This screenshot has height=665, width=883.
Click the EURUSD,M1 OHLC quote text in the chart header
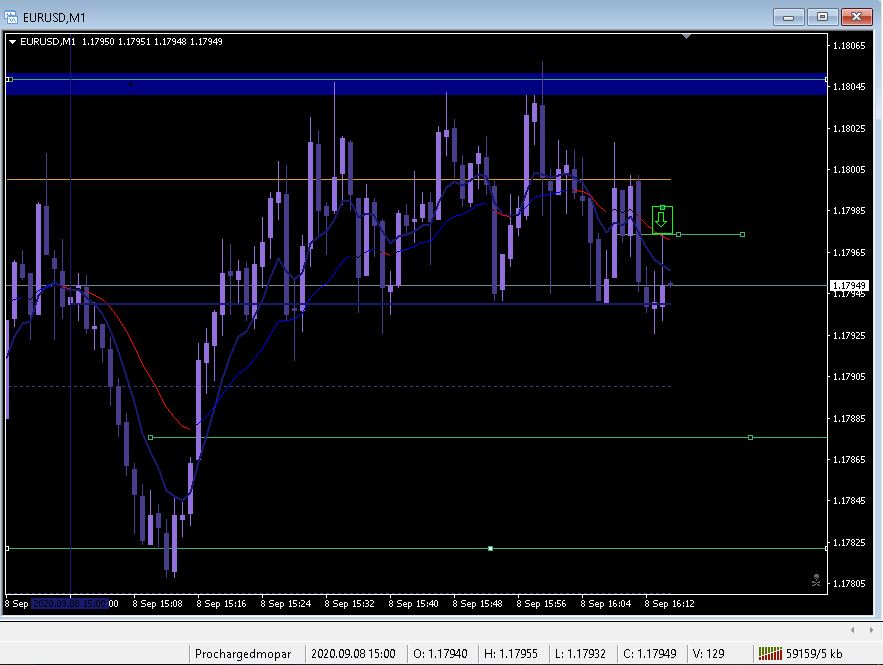[x=121, y=42]
